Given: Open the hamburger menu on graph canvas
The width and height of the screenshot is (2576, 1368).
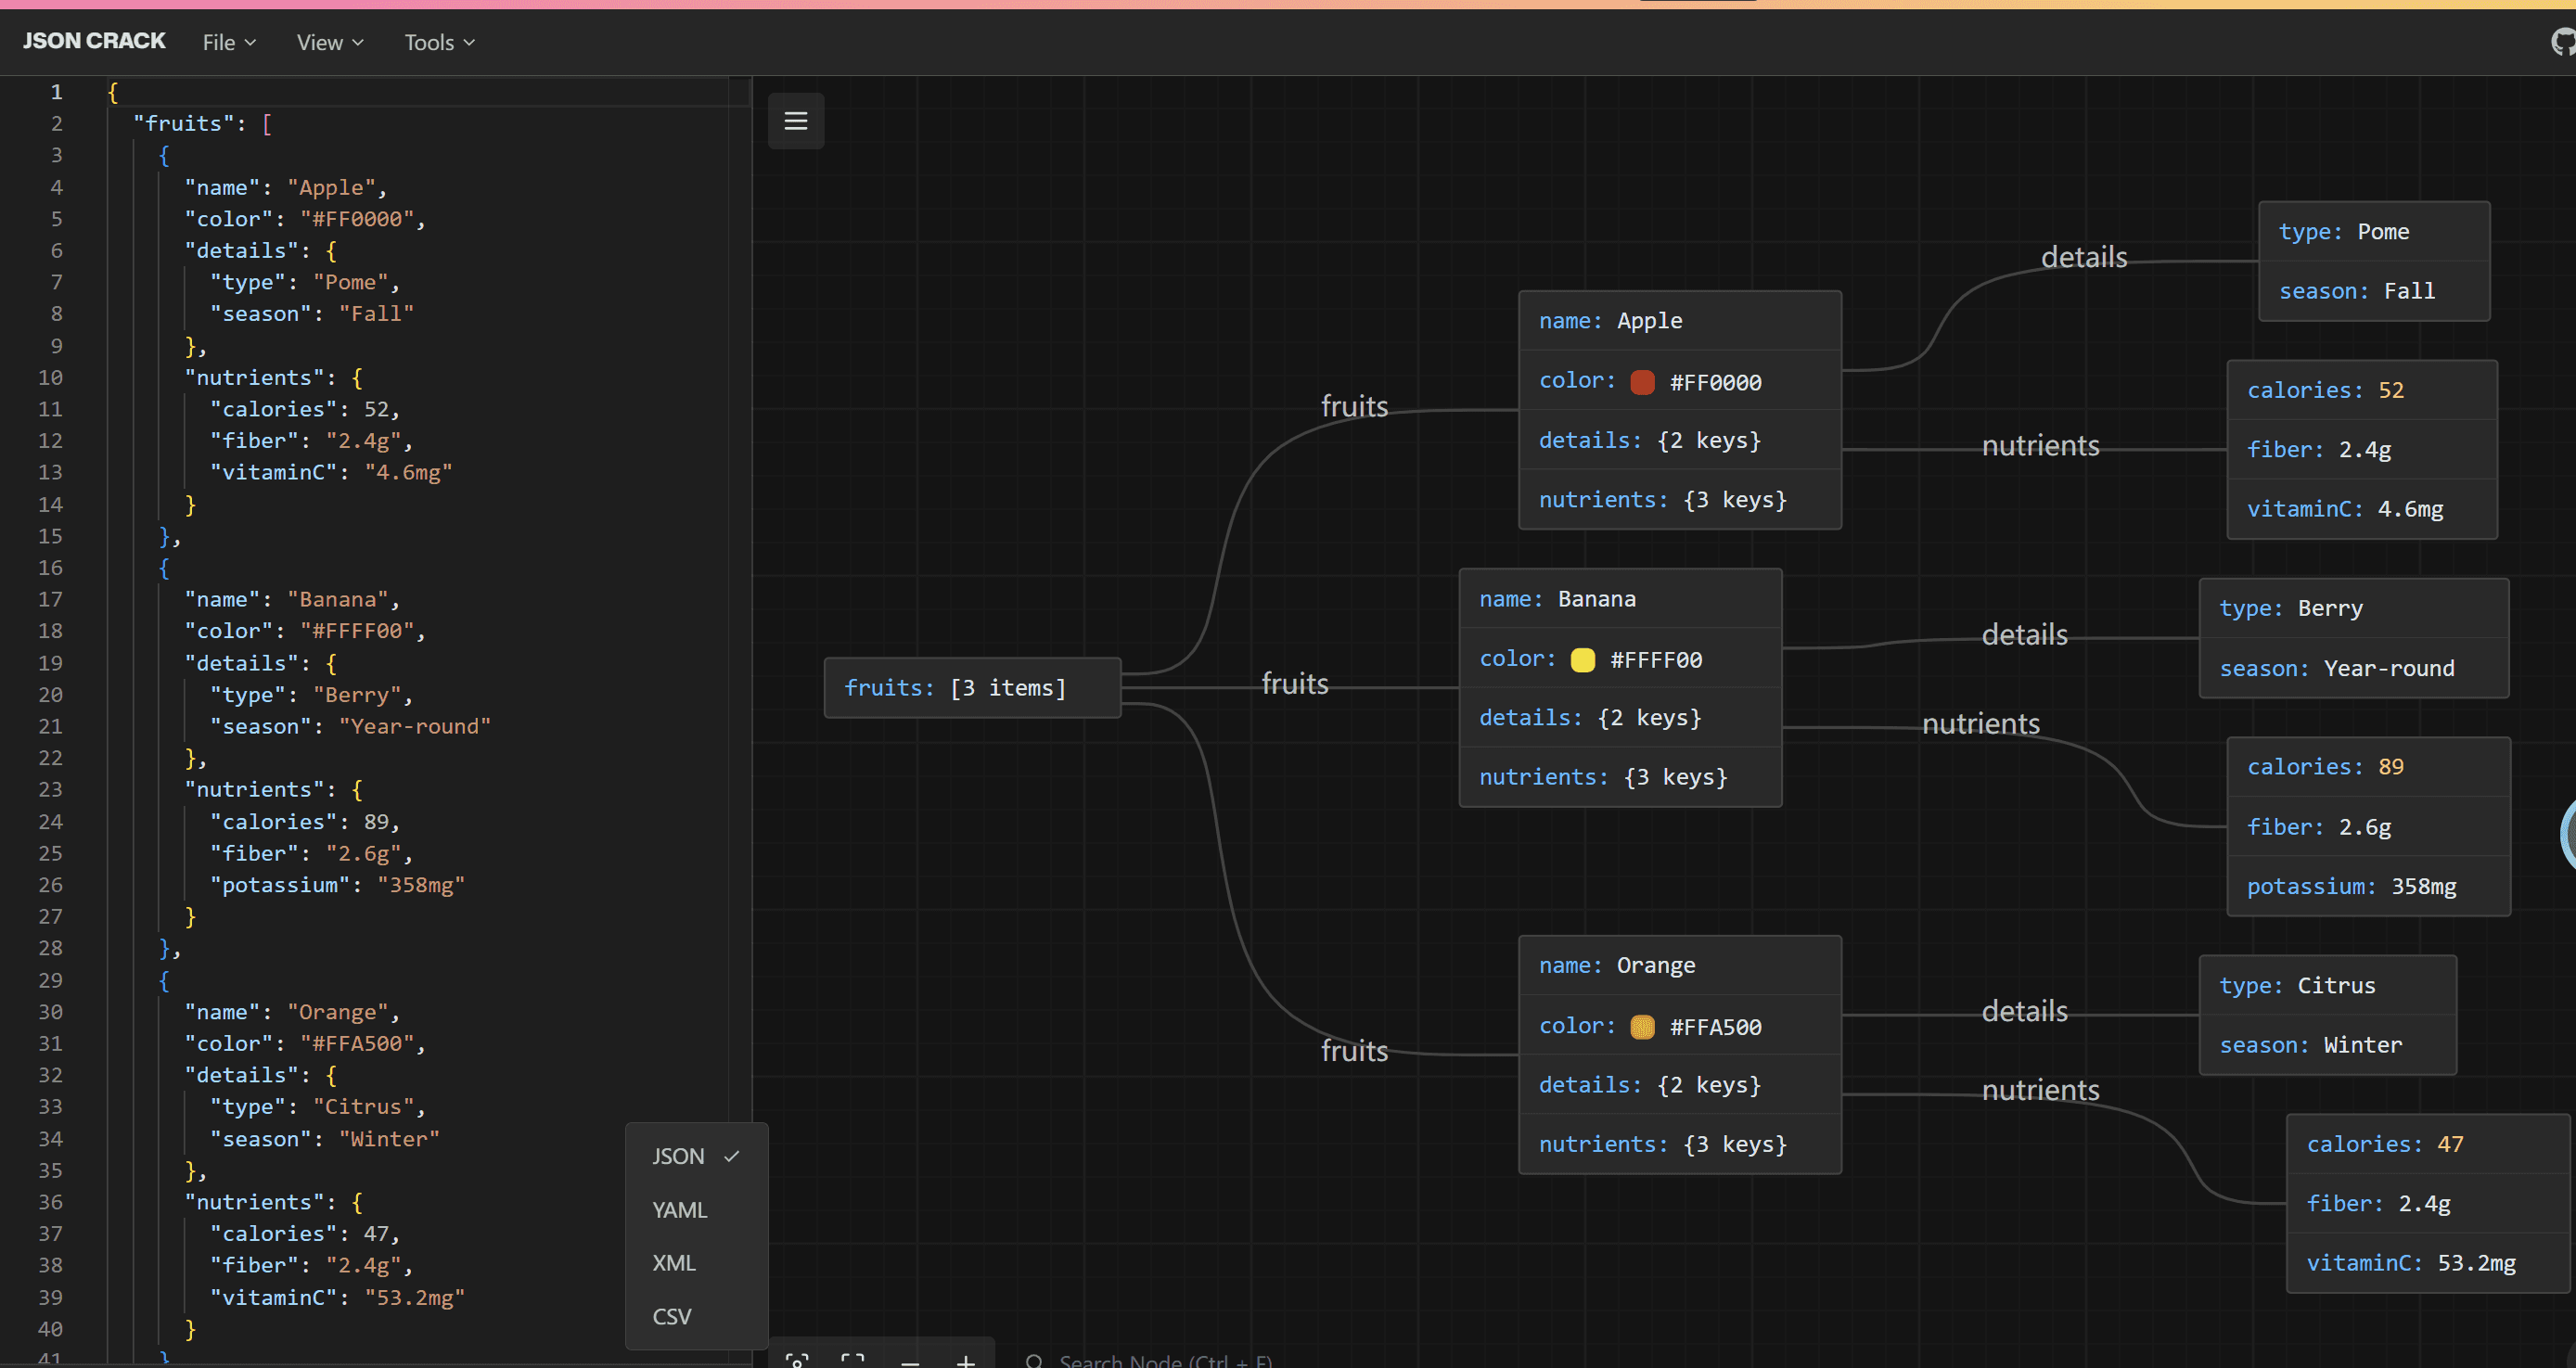Looking at the screenshot, I should 796,121.
